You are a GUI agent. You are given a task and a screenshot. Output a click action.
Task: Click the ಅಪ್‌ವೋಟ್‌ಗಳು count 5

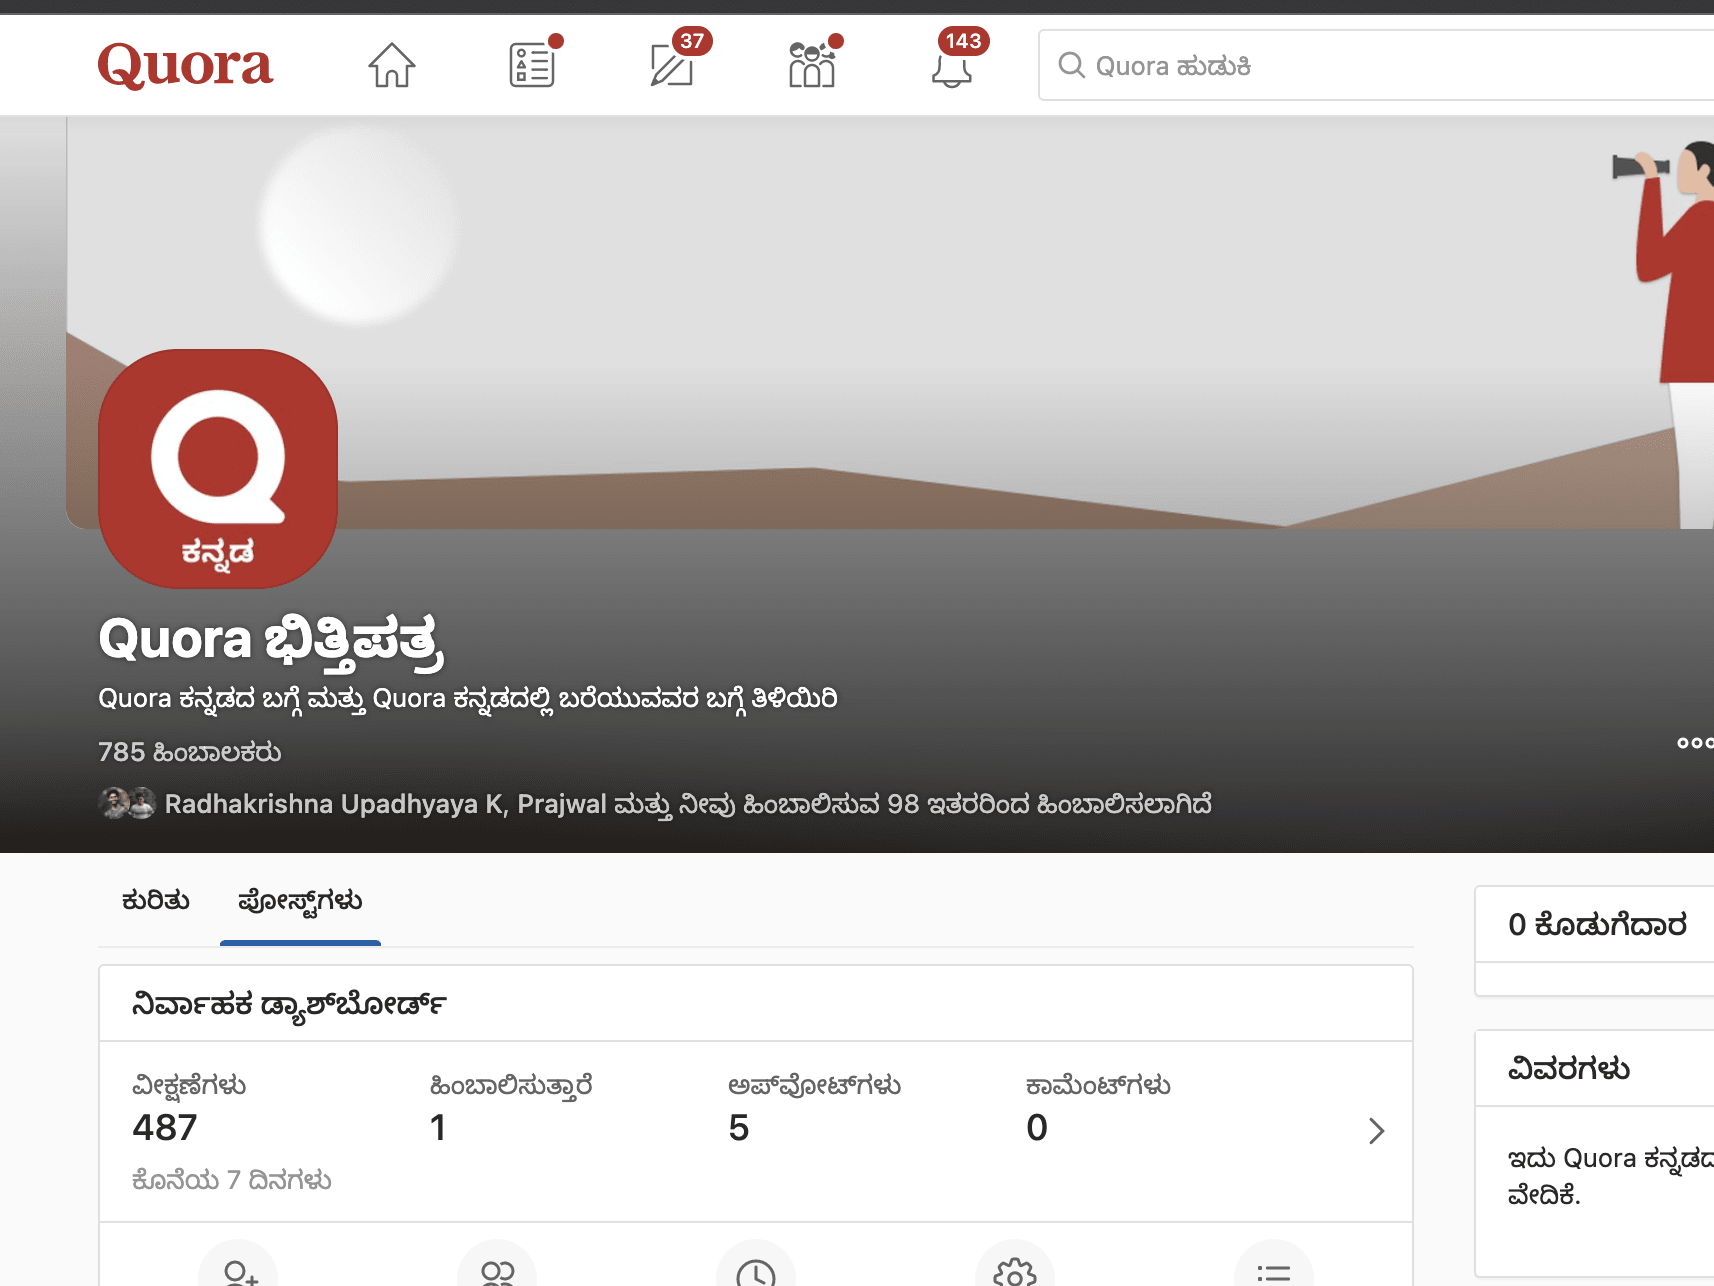click(x=739, y=1128)
